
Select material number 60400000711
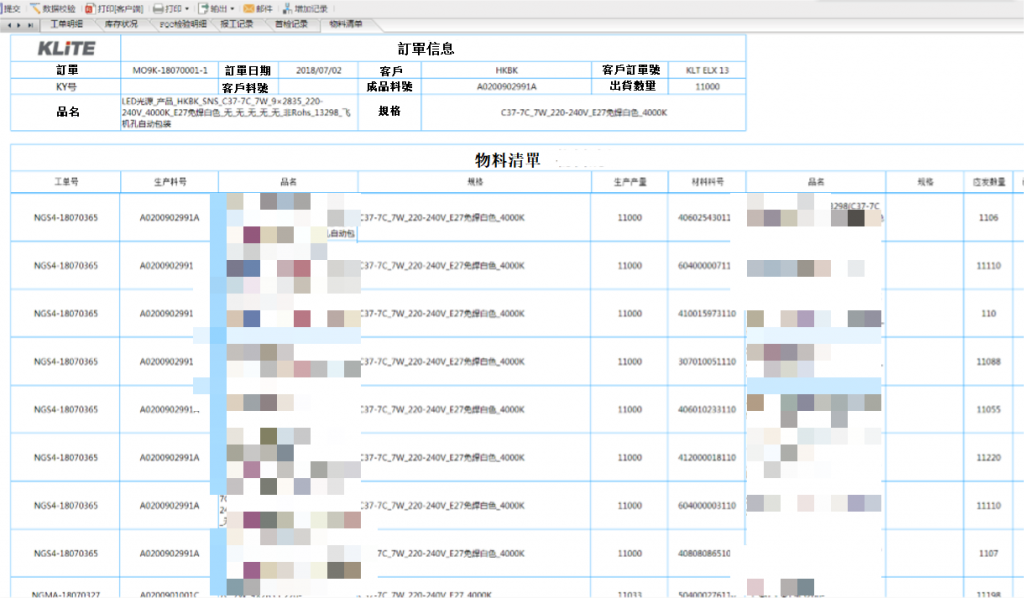(x=704, y=266)
